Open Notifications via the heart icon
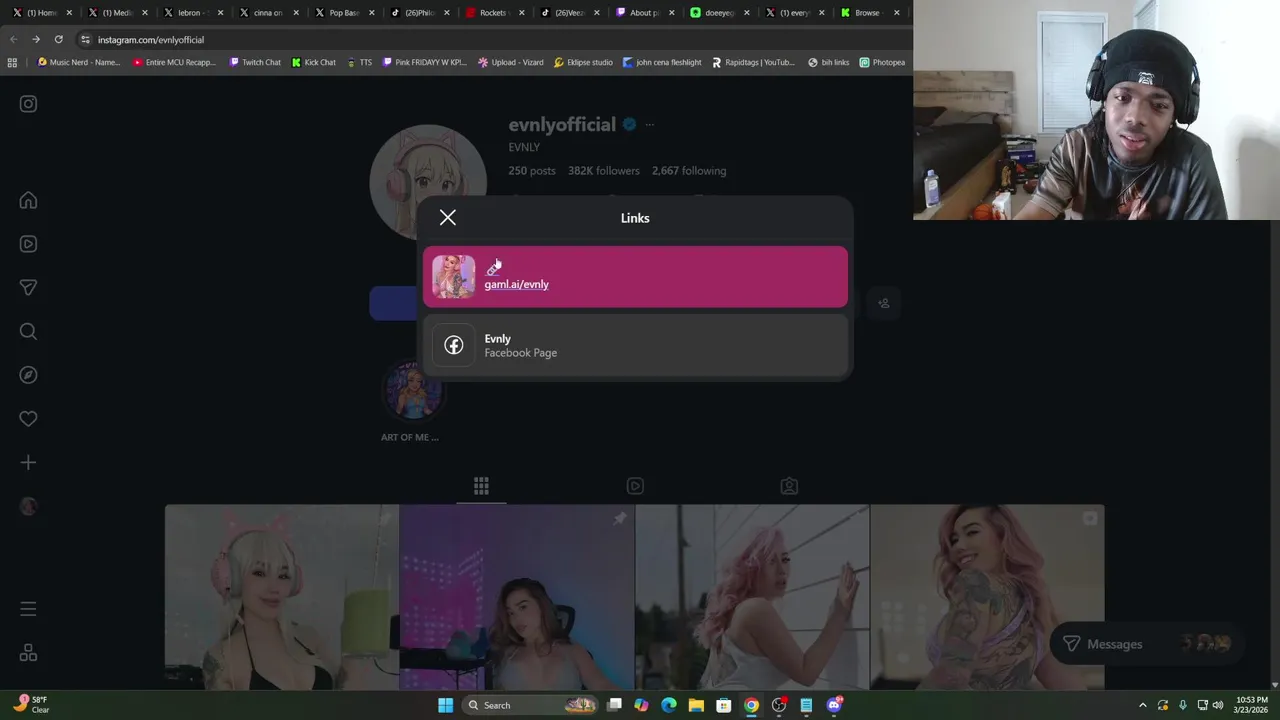Viewport: 1280px width, 720px height. coord(28,419)
